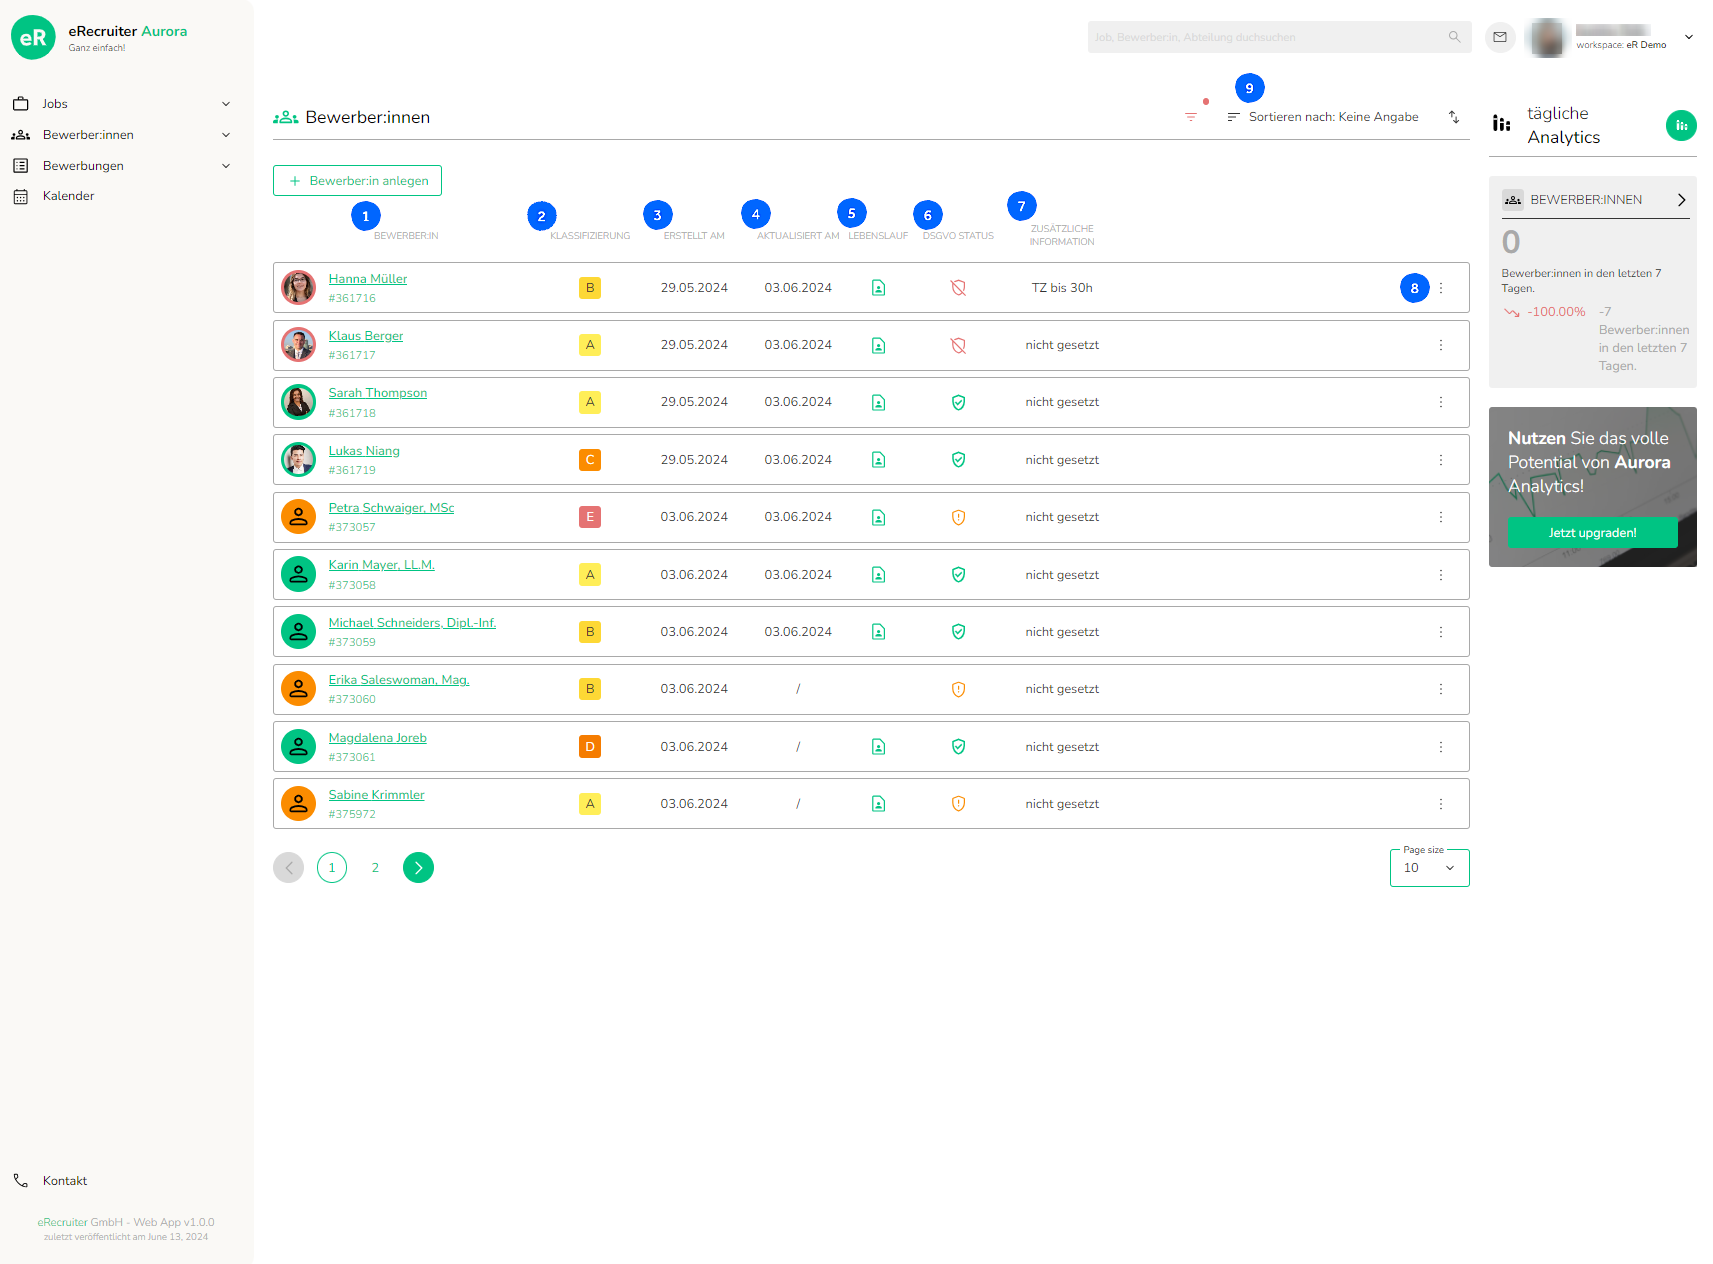Image resolution: width=1713 pixels, height=1264 pixels.
Task: Expand the Jobs sidebar menu
Action: pos(226,104)
